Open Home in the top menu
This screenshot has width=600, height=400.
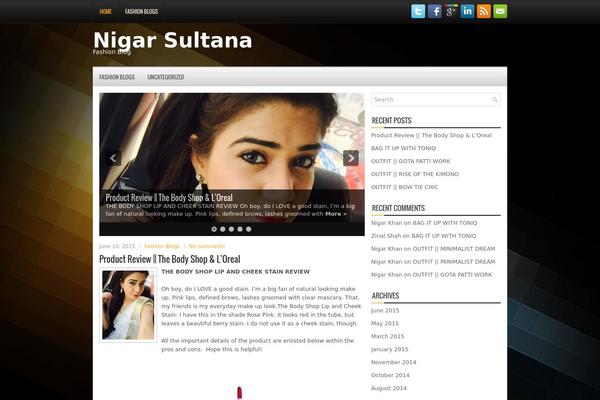click(x=106, y=11)
